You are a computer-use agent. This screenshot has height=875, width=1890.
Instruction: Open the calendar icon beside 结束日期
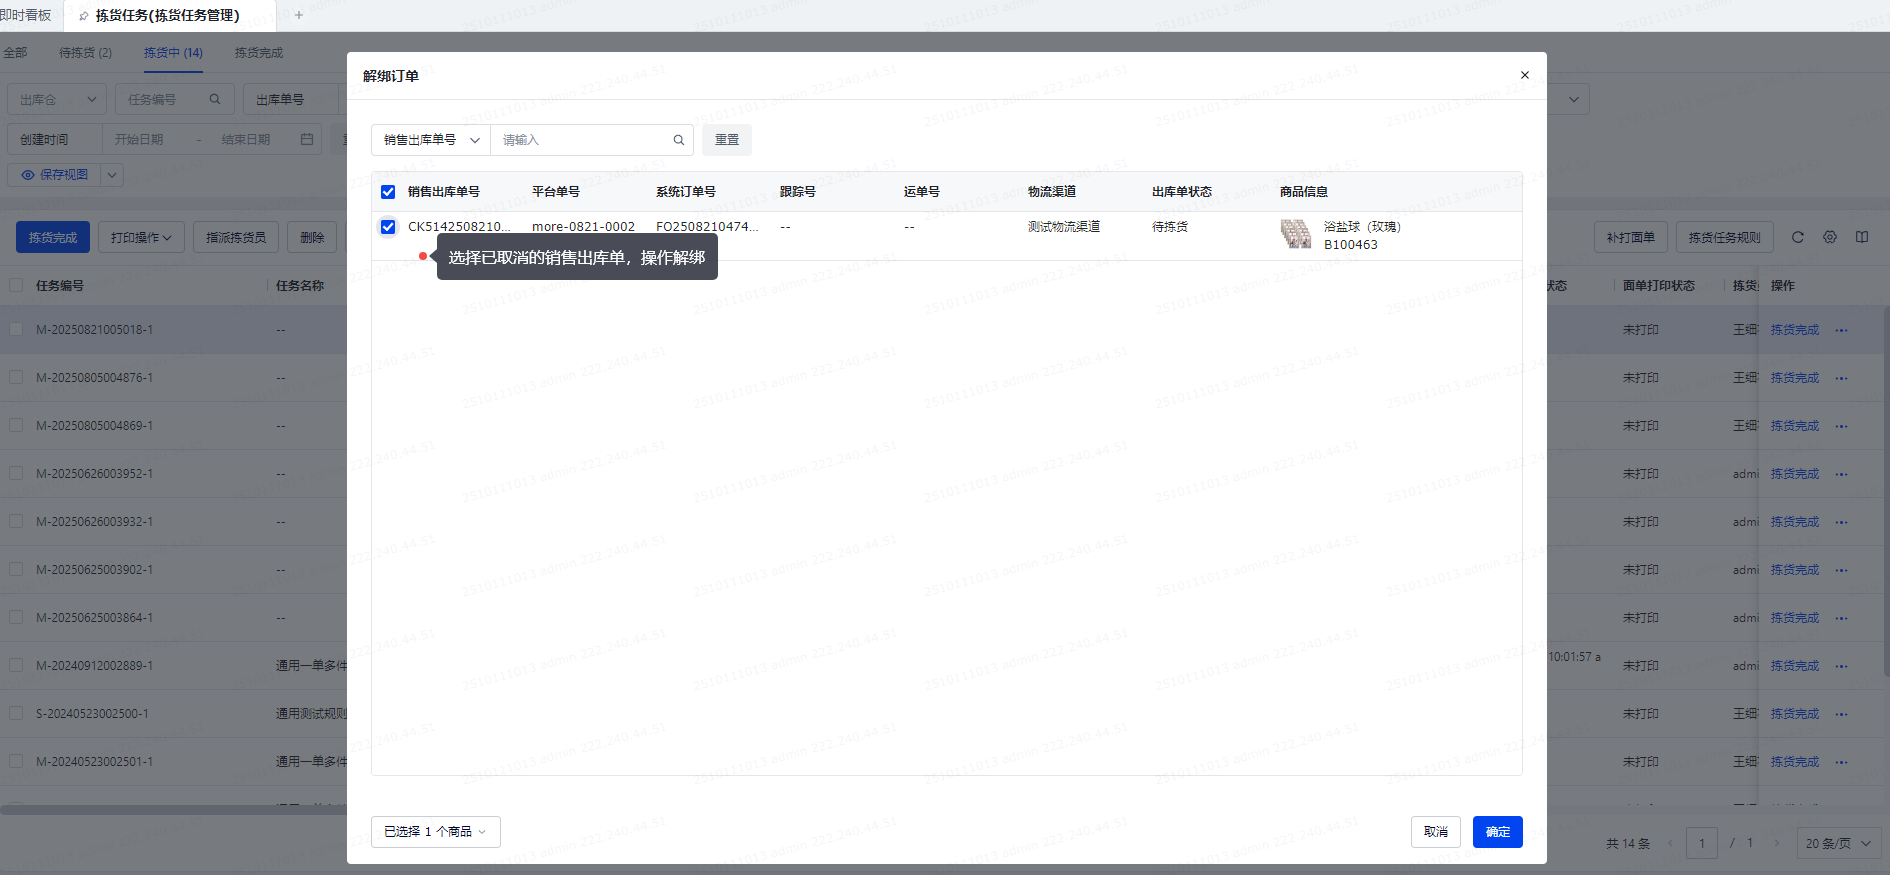click(307, 139)
